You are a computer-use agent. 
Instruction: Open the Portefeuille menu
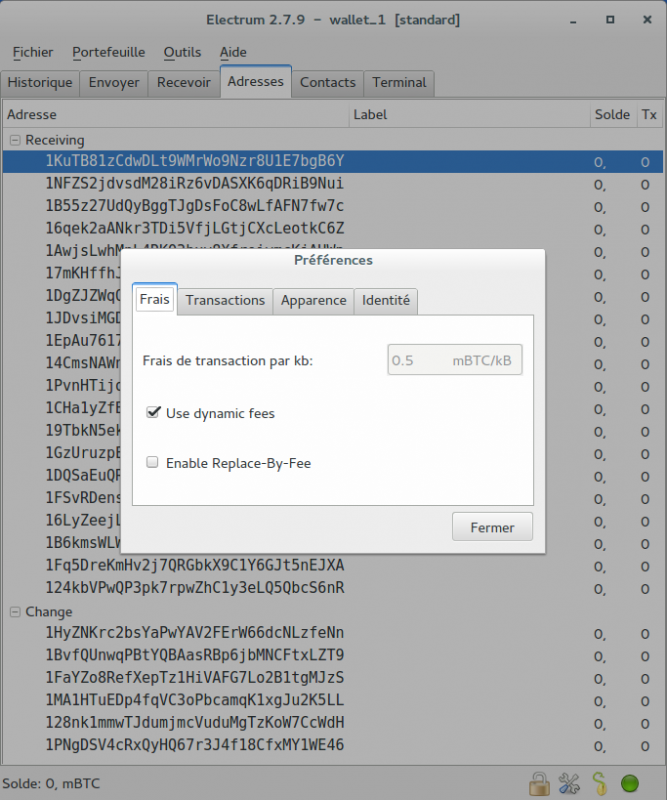pos(108,52)
